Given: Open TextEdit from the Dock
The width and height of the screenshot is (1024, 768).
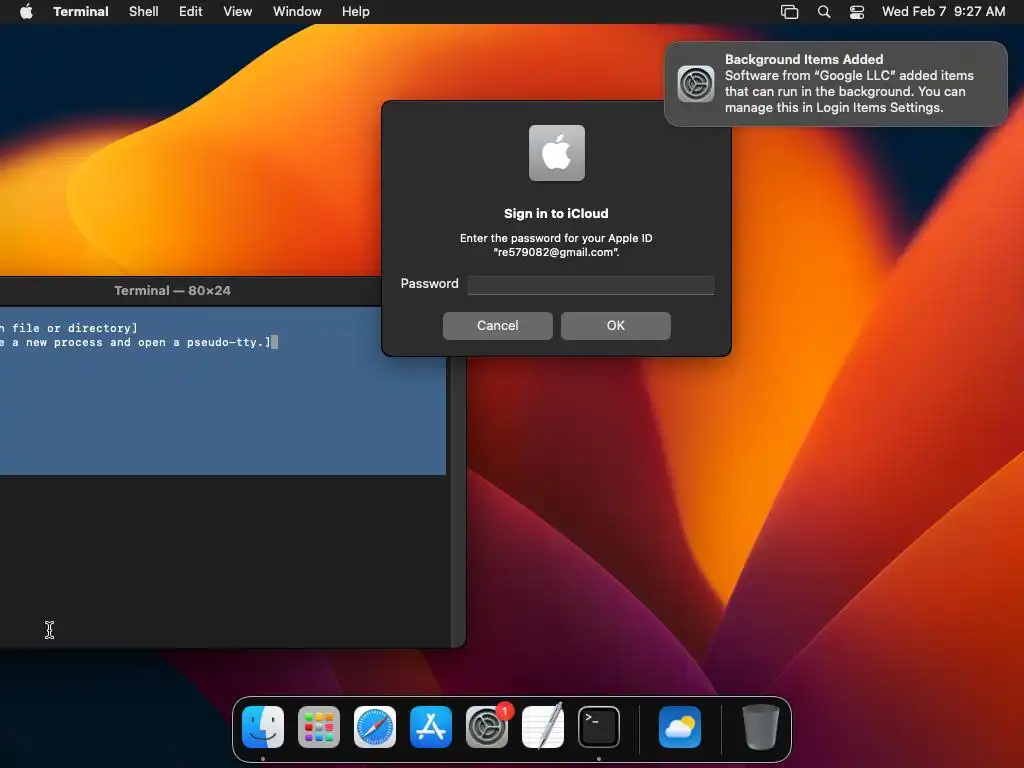Looking at the screenshot, I should click(543, 727).
